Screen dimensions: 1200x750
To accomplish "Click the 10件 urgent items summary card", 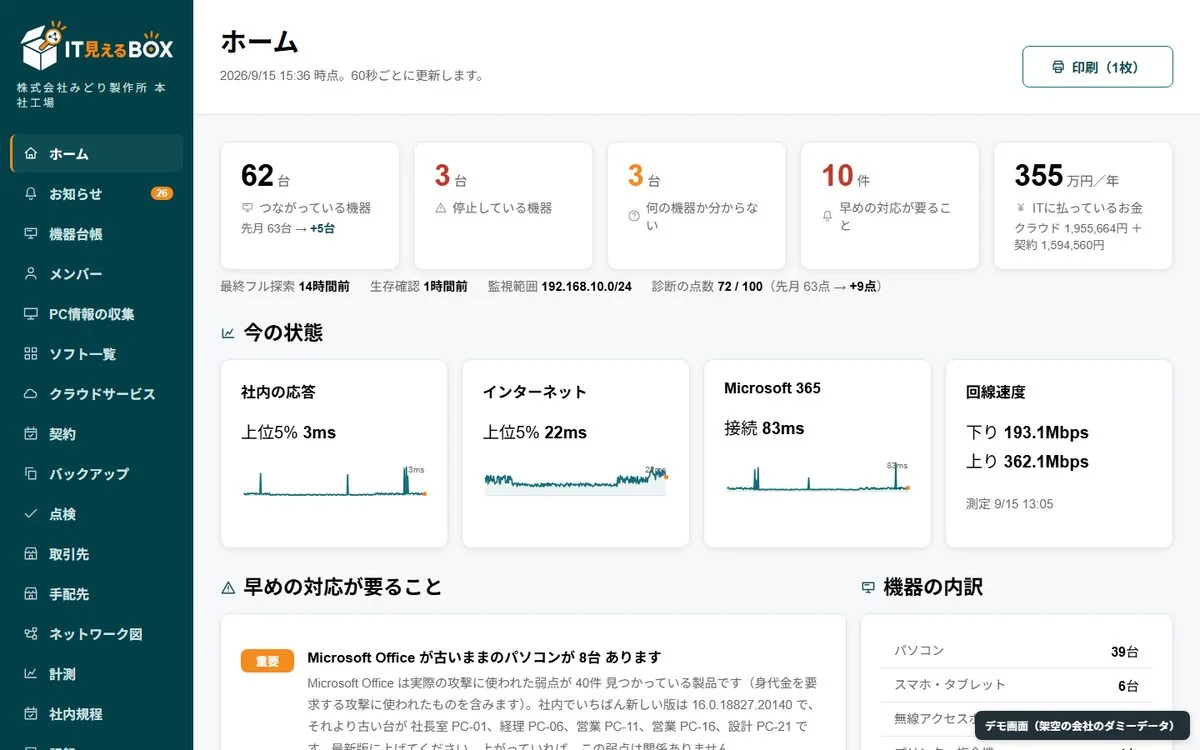I will 889,206.
